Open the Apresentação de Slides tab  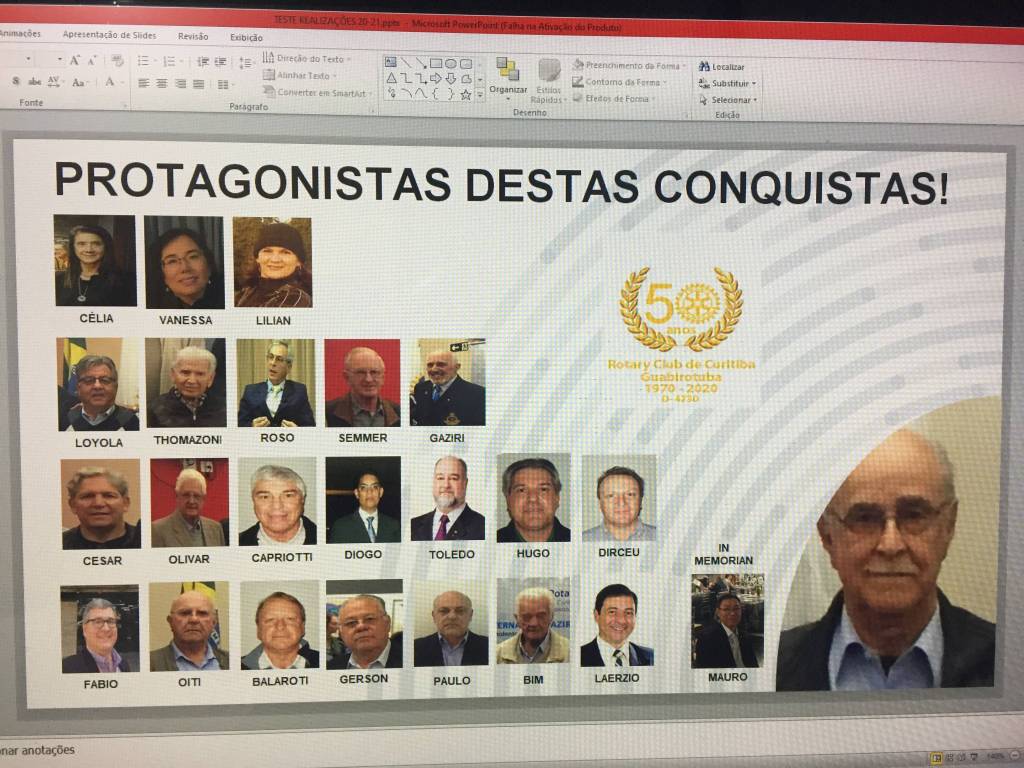click(109, 35)
